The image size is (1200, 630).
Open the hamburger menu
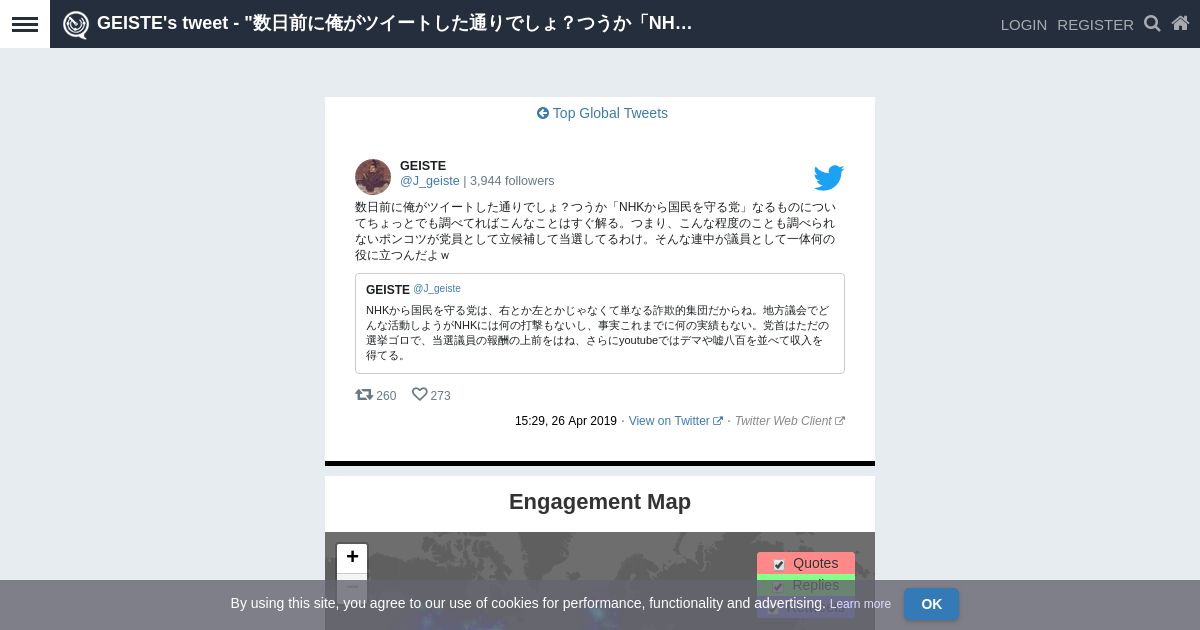coord(25,24)
